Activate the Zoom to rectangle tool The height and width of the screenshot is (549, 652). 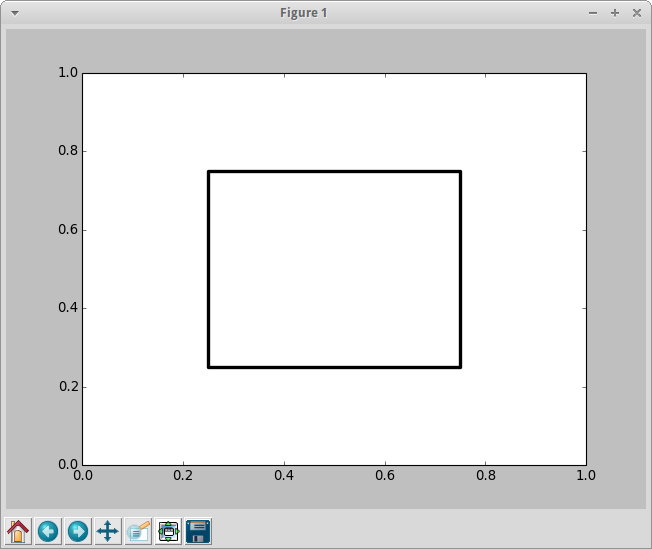tap(138, 531)
